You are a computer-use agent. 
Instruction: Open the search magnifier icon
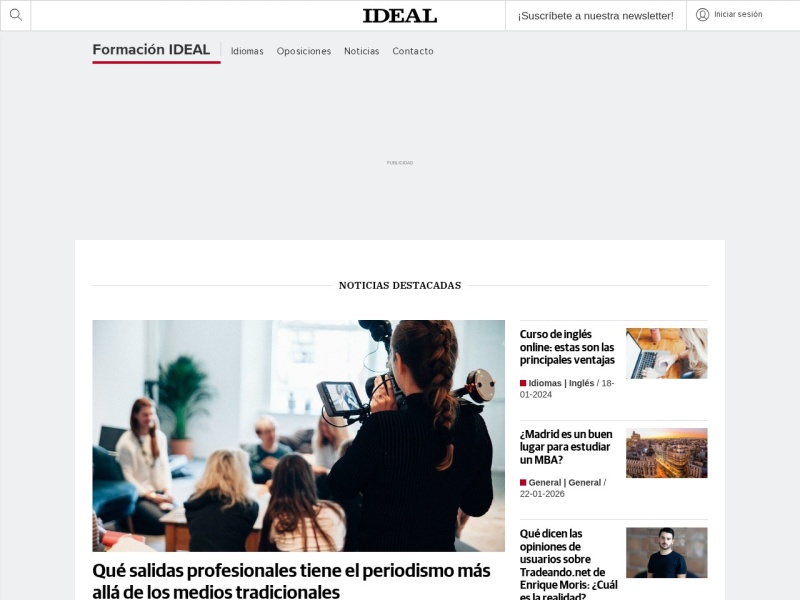click(x=16, y=15)
